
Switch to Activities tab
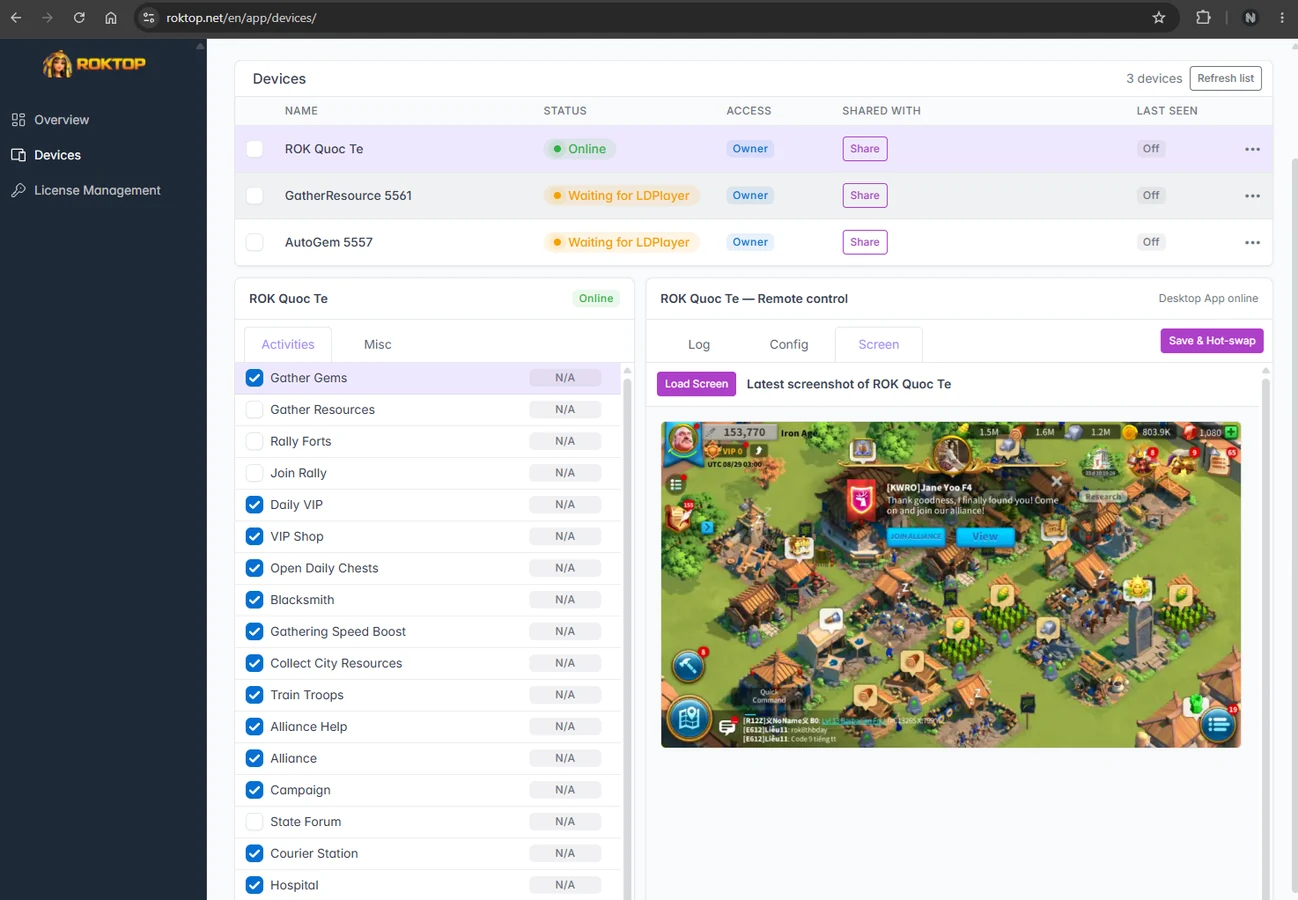click(288, 344)
